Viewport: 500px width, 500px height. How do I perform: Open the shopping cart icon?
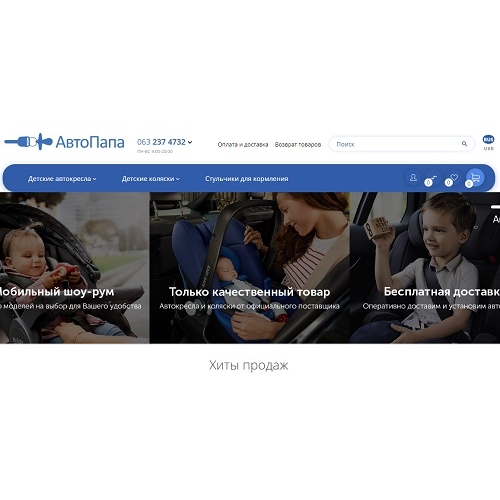point(475,178)
